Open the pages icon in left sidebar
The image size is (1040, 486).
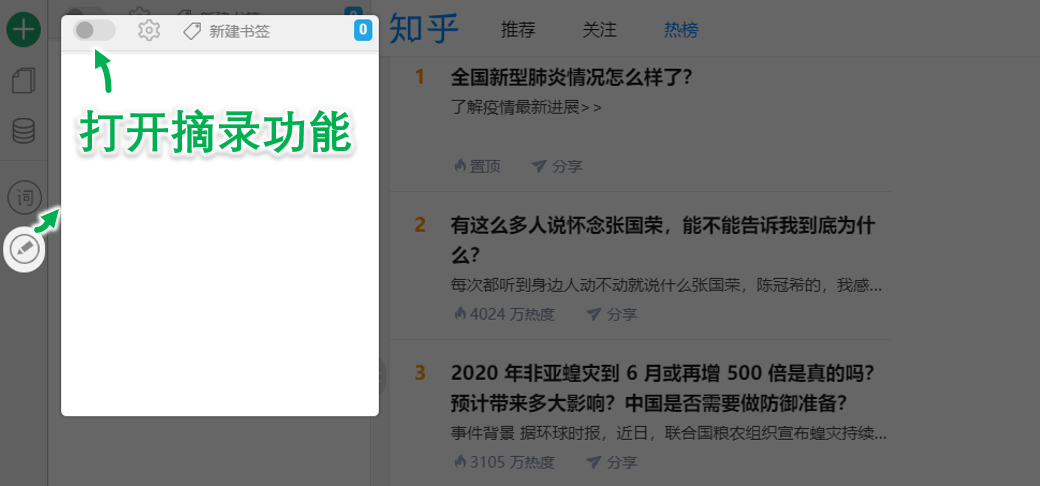click(23, 81)
